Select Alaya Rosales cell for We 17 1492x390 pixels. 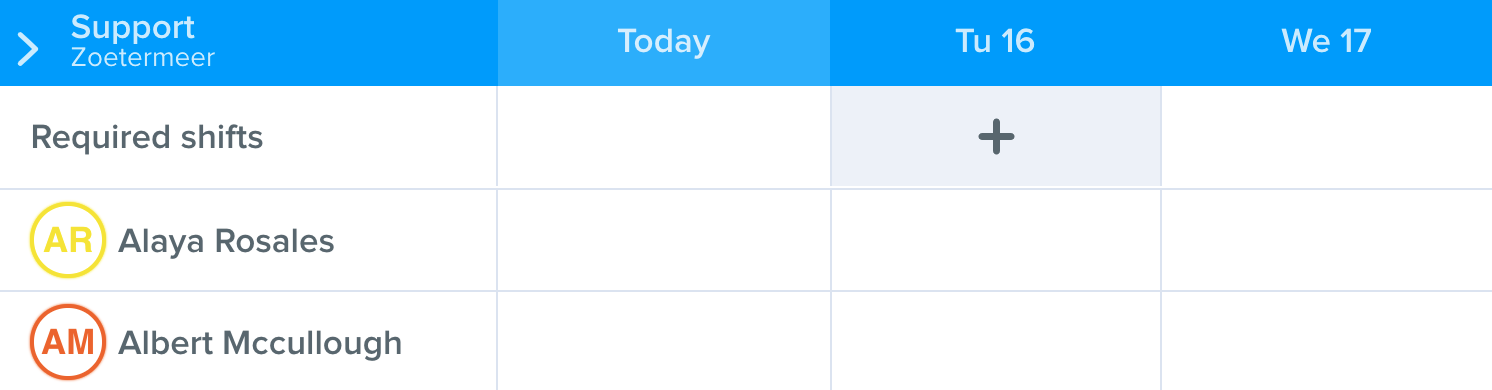1327,240
